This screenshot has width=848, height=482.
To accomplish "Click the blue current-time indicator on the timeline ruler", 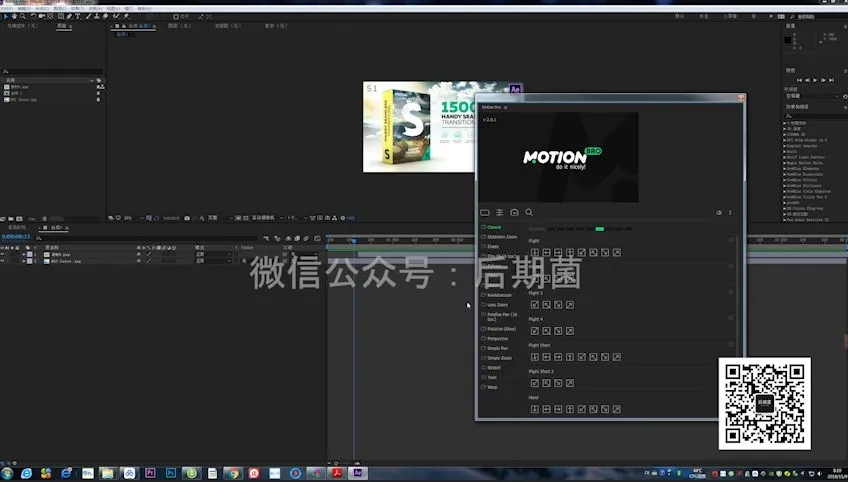I will [x=354, y=240].
